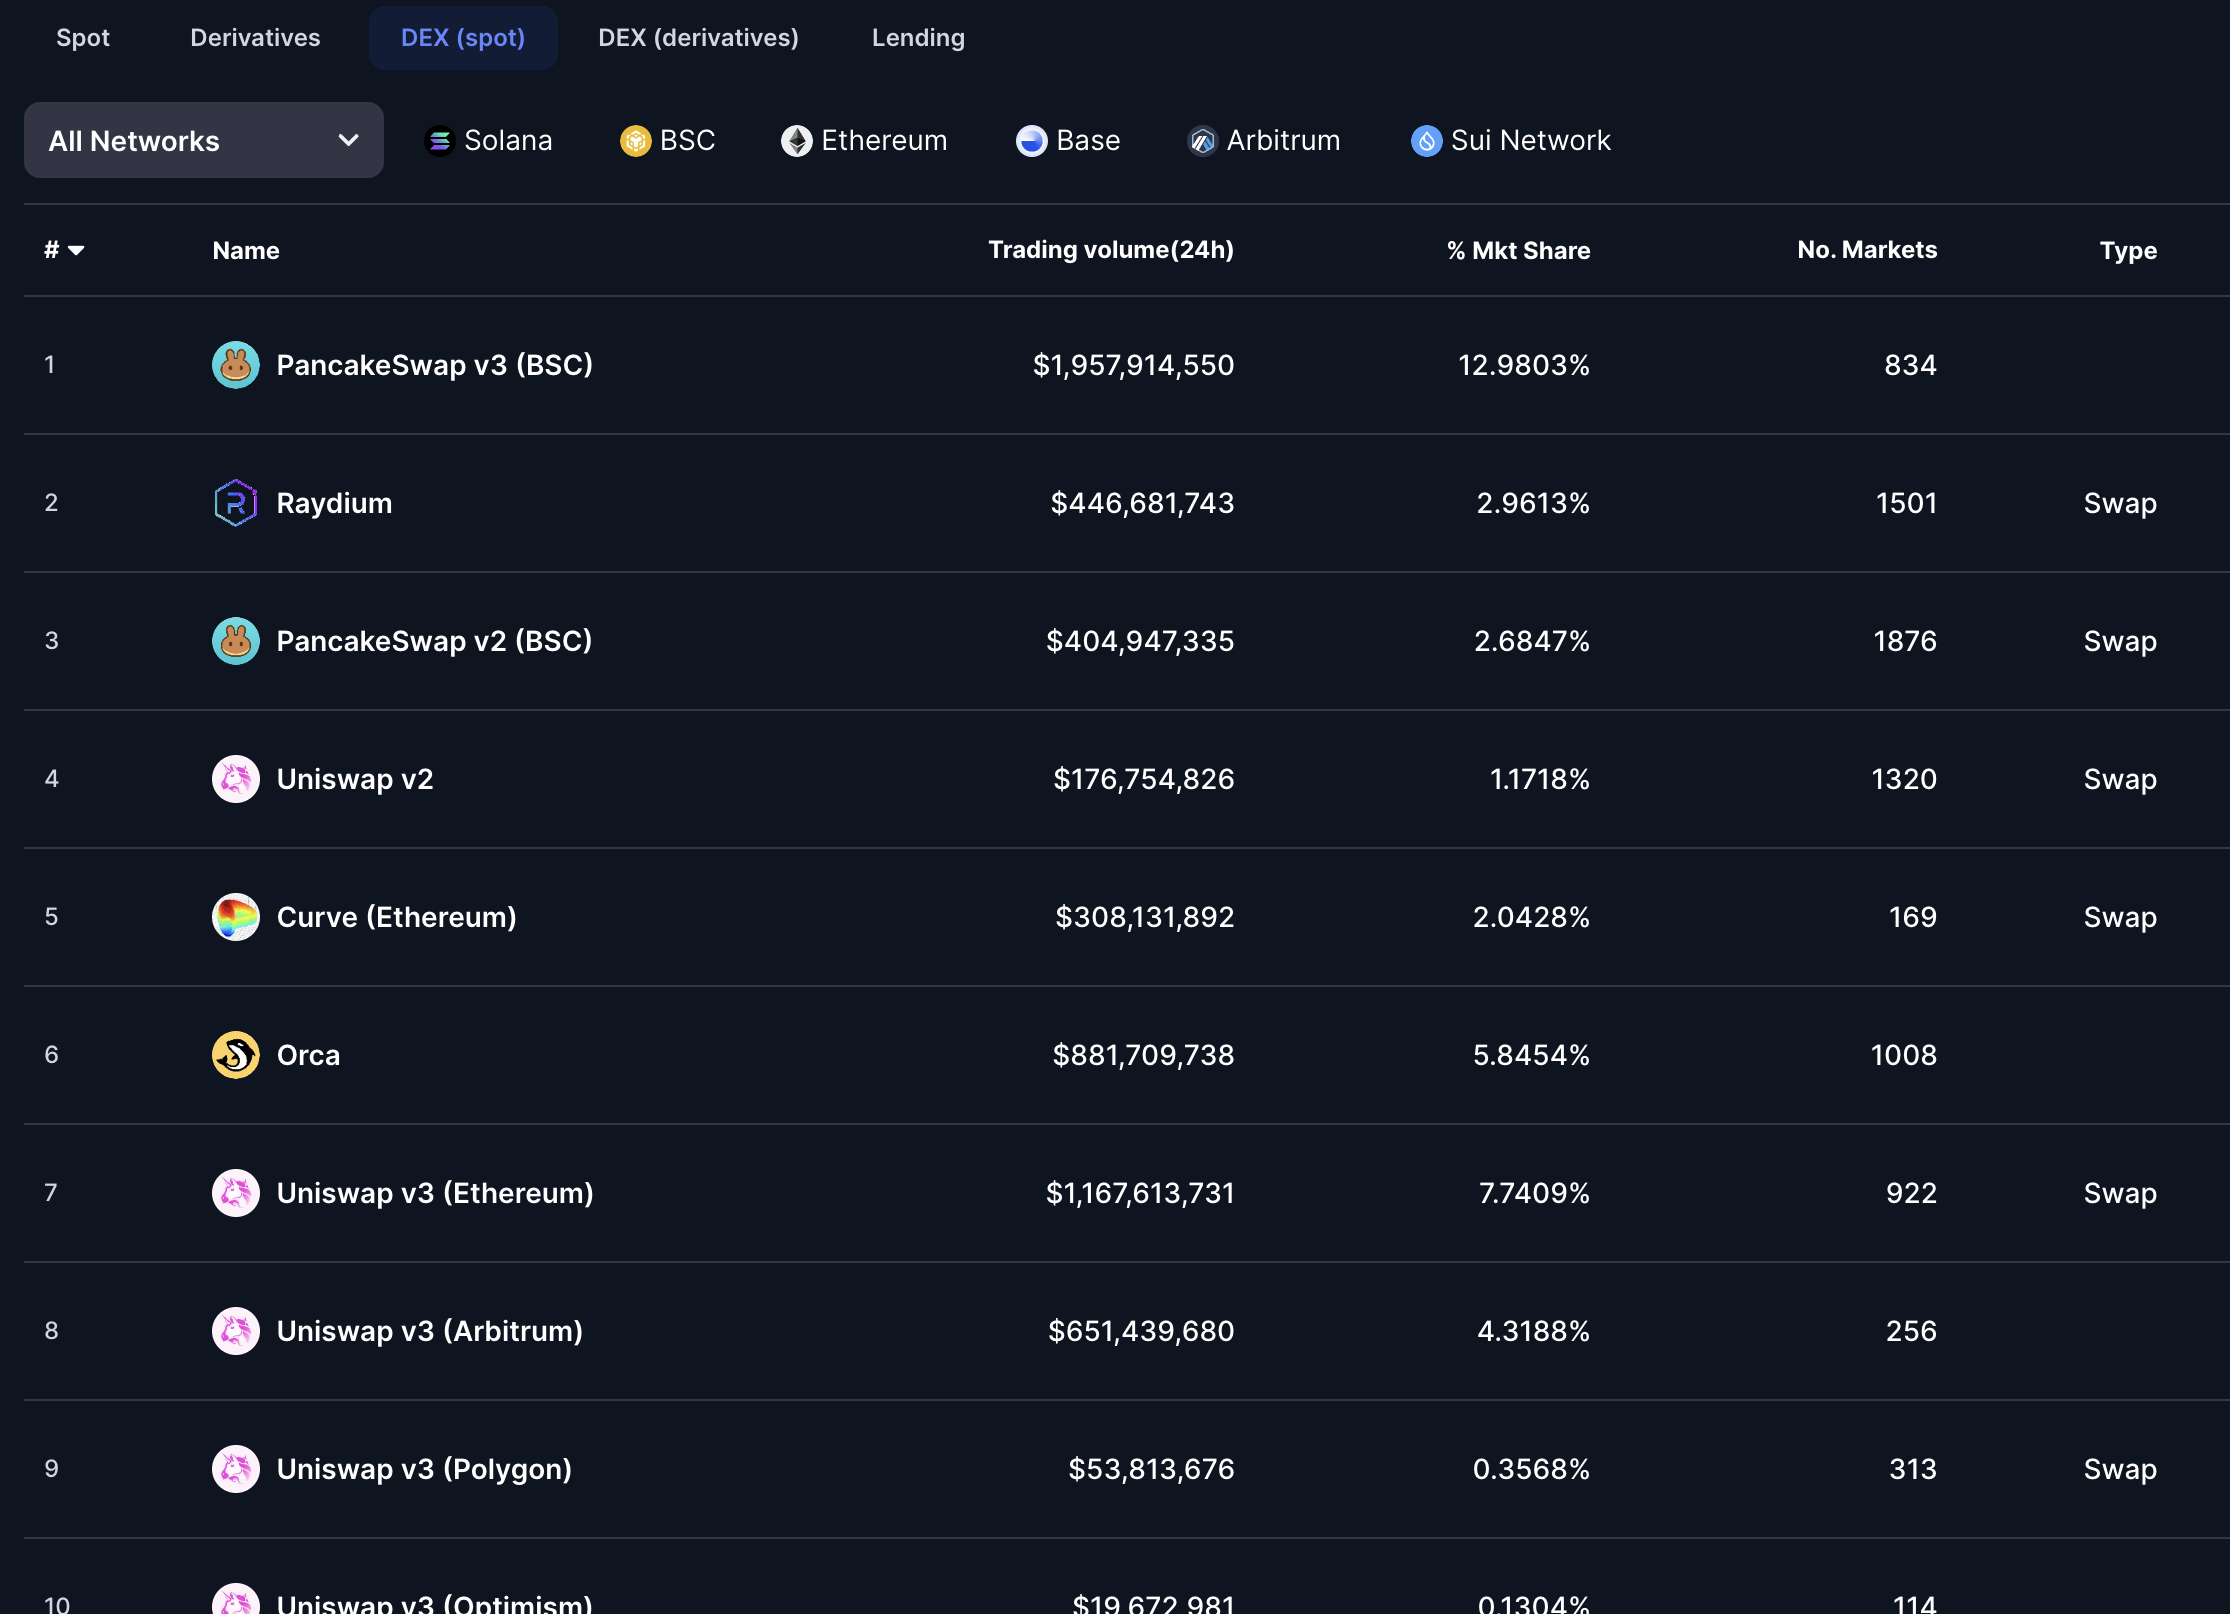Click the Swap type in Uniswap v3 (Polygon) row

tap(2121, 1469)
